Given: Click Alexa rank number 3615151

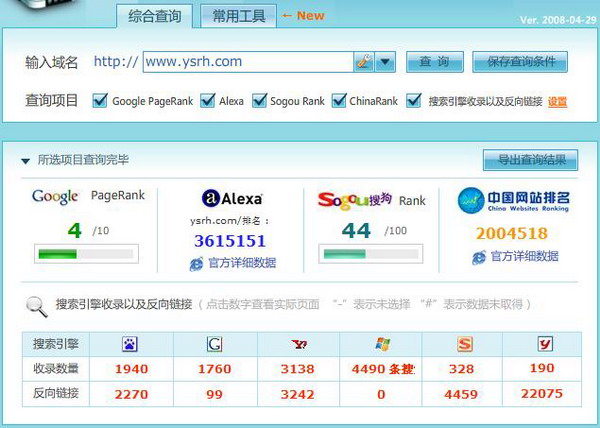Looking at the screenshot, I should [x=230, y=241].
